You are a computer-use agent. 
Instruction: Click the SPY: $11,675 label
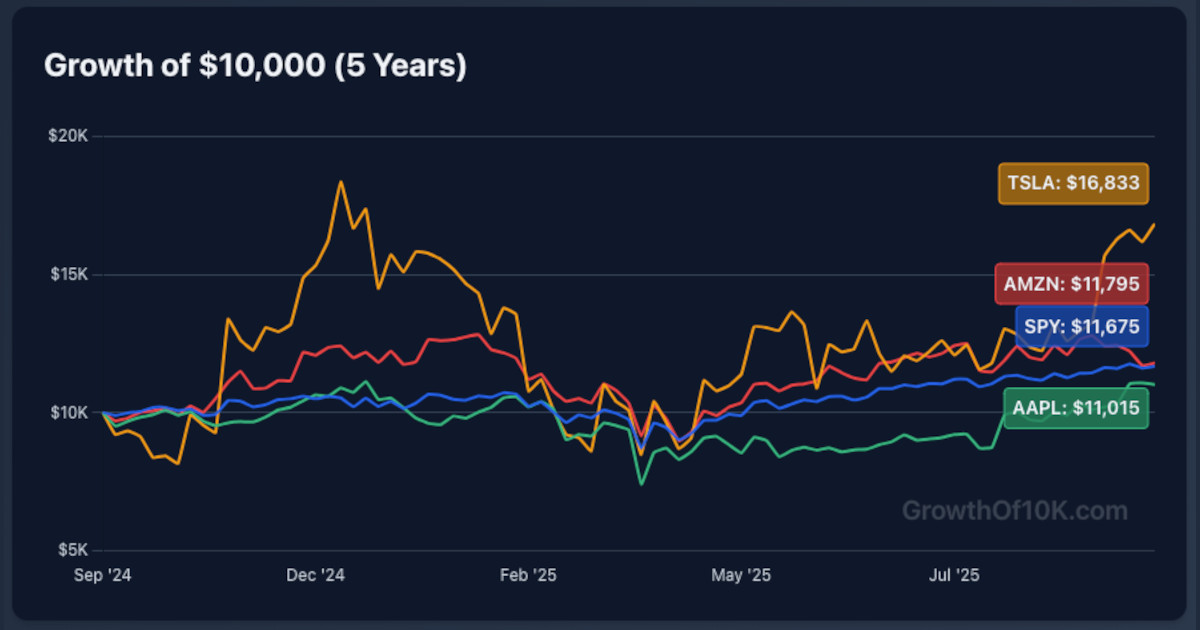[x=1082, y=326]
